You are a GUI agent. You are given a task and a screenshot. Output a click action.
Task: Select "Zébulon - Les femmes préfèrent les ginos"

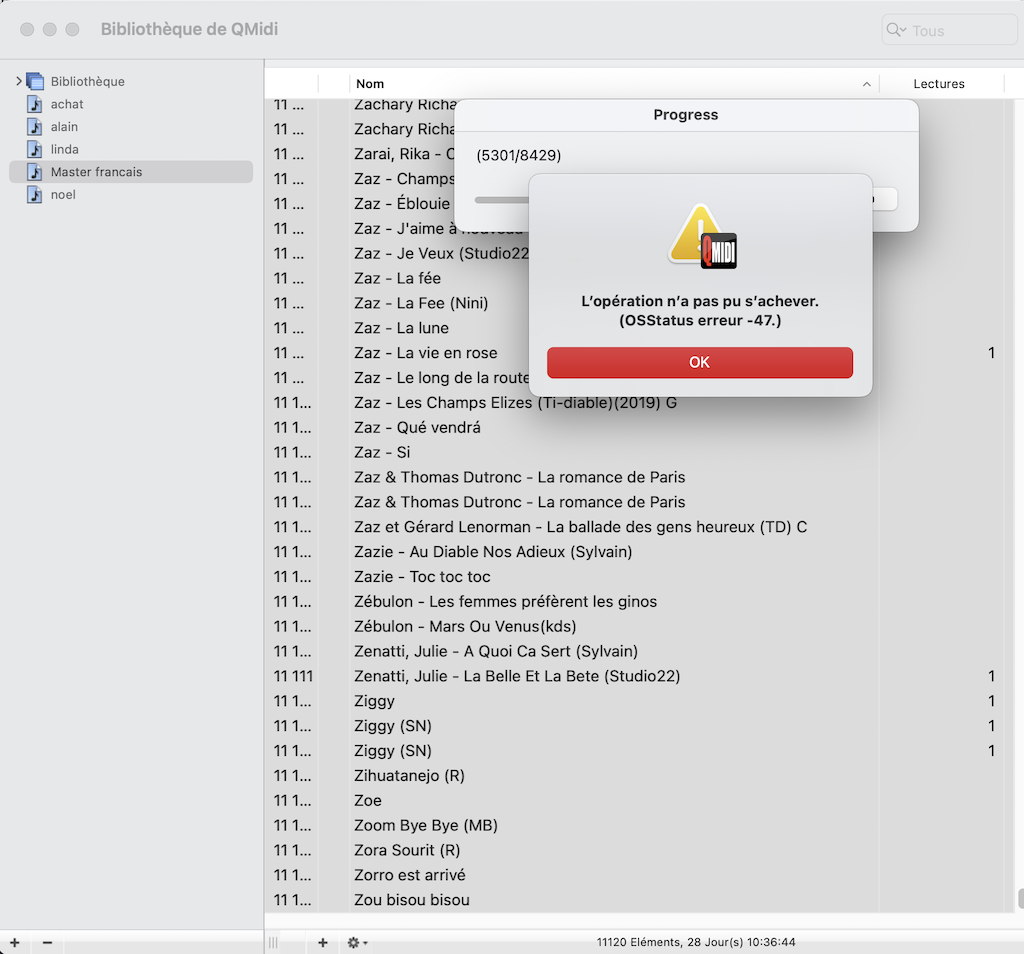click(x=505, y=601)
